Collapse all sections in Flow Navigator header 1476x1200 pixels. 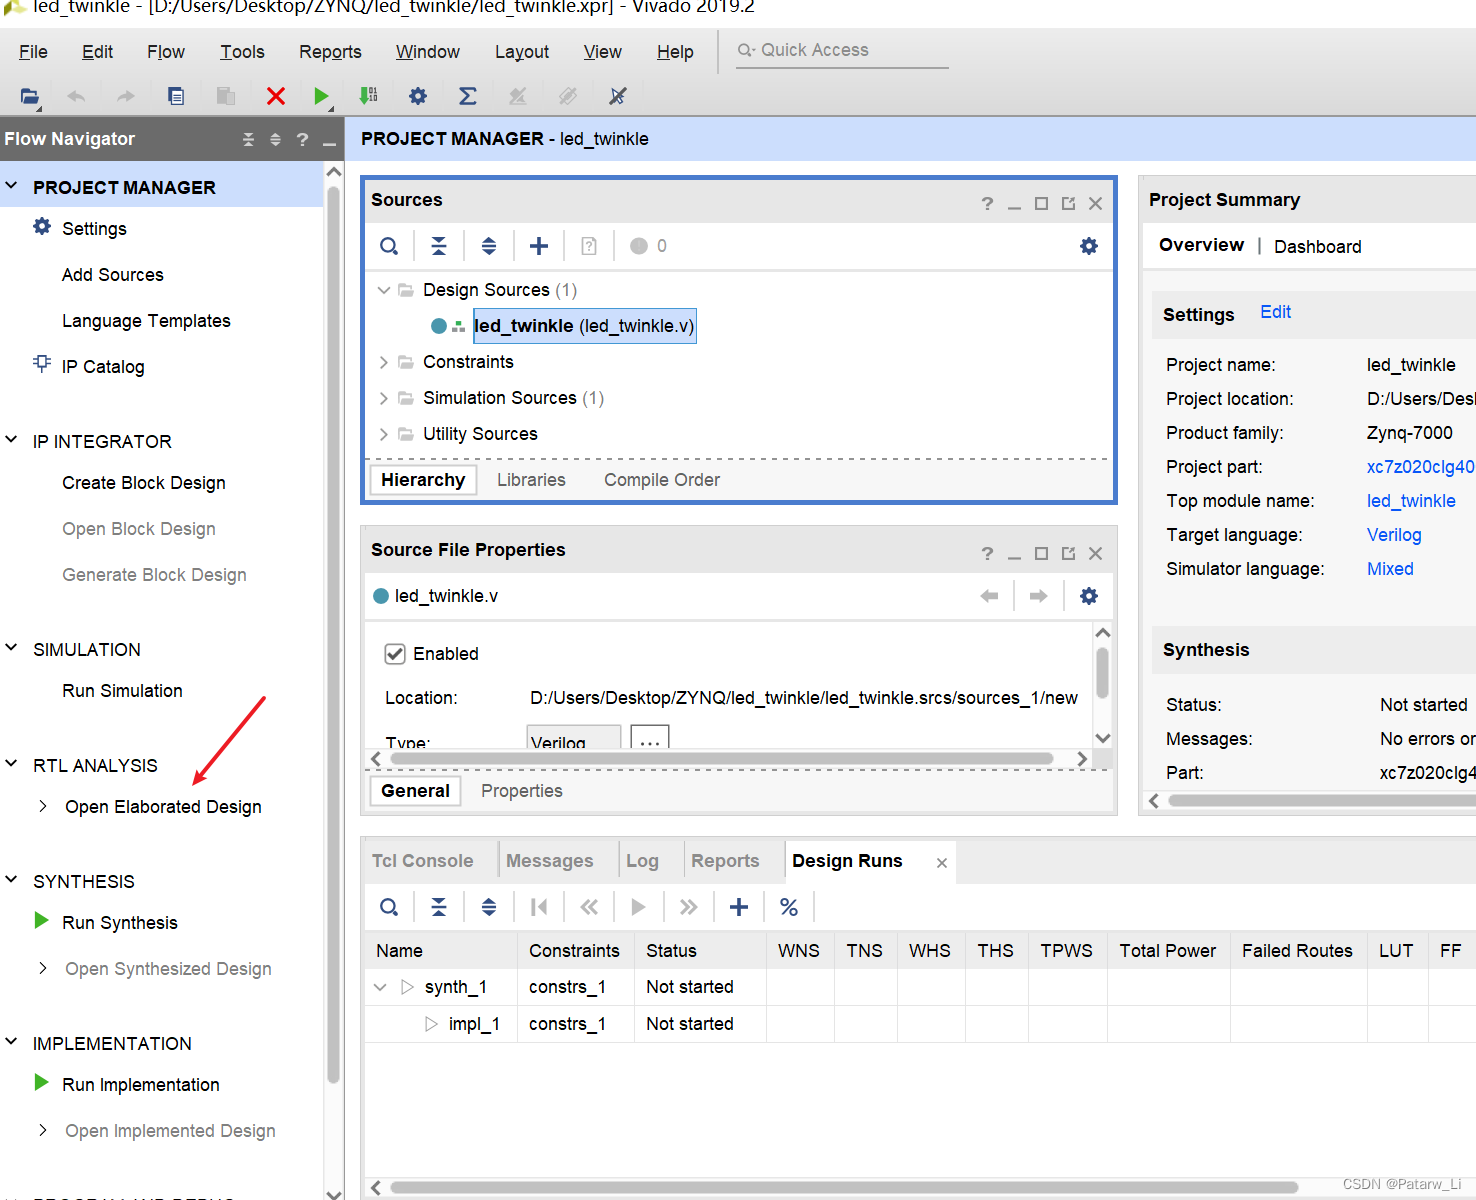click(x=248, y=140)
